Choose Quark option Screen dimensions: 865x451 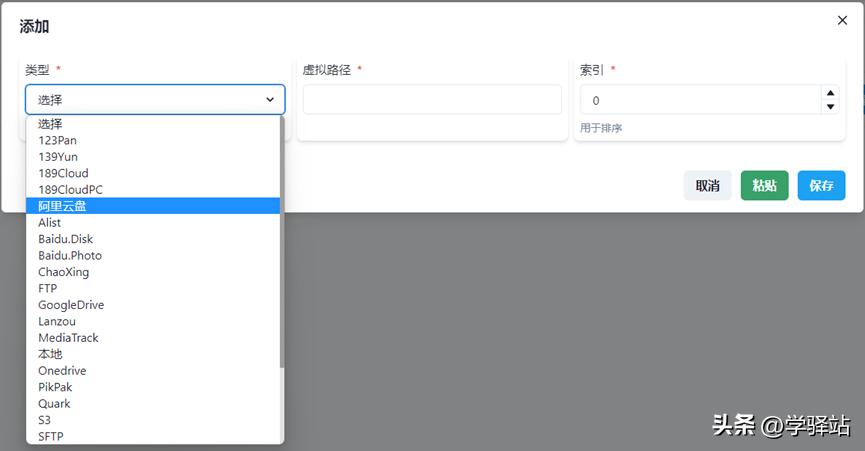pos(153,404)
